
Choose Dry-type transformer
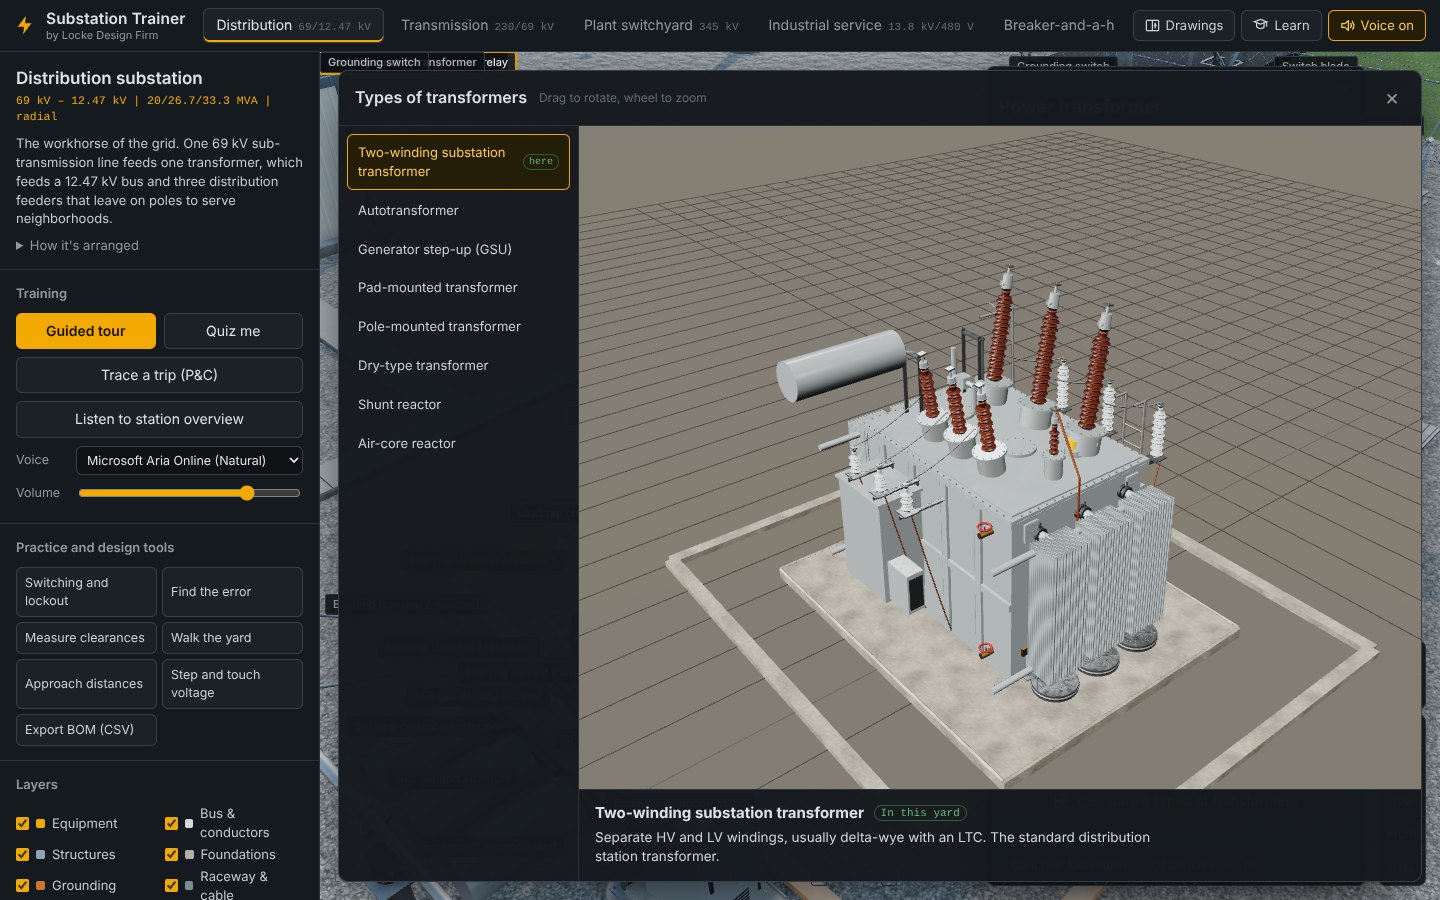point(458,366)
